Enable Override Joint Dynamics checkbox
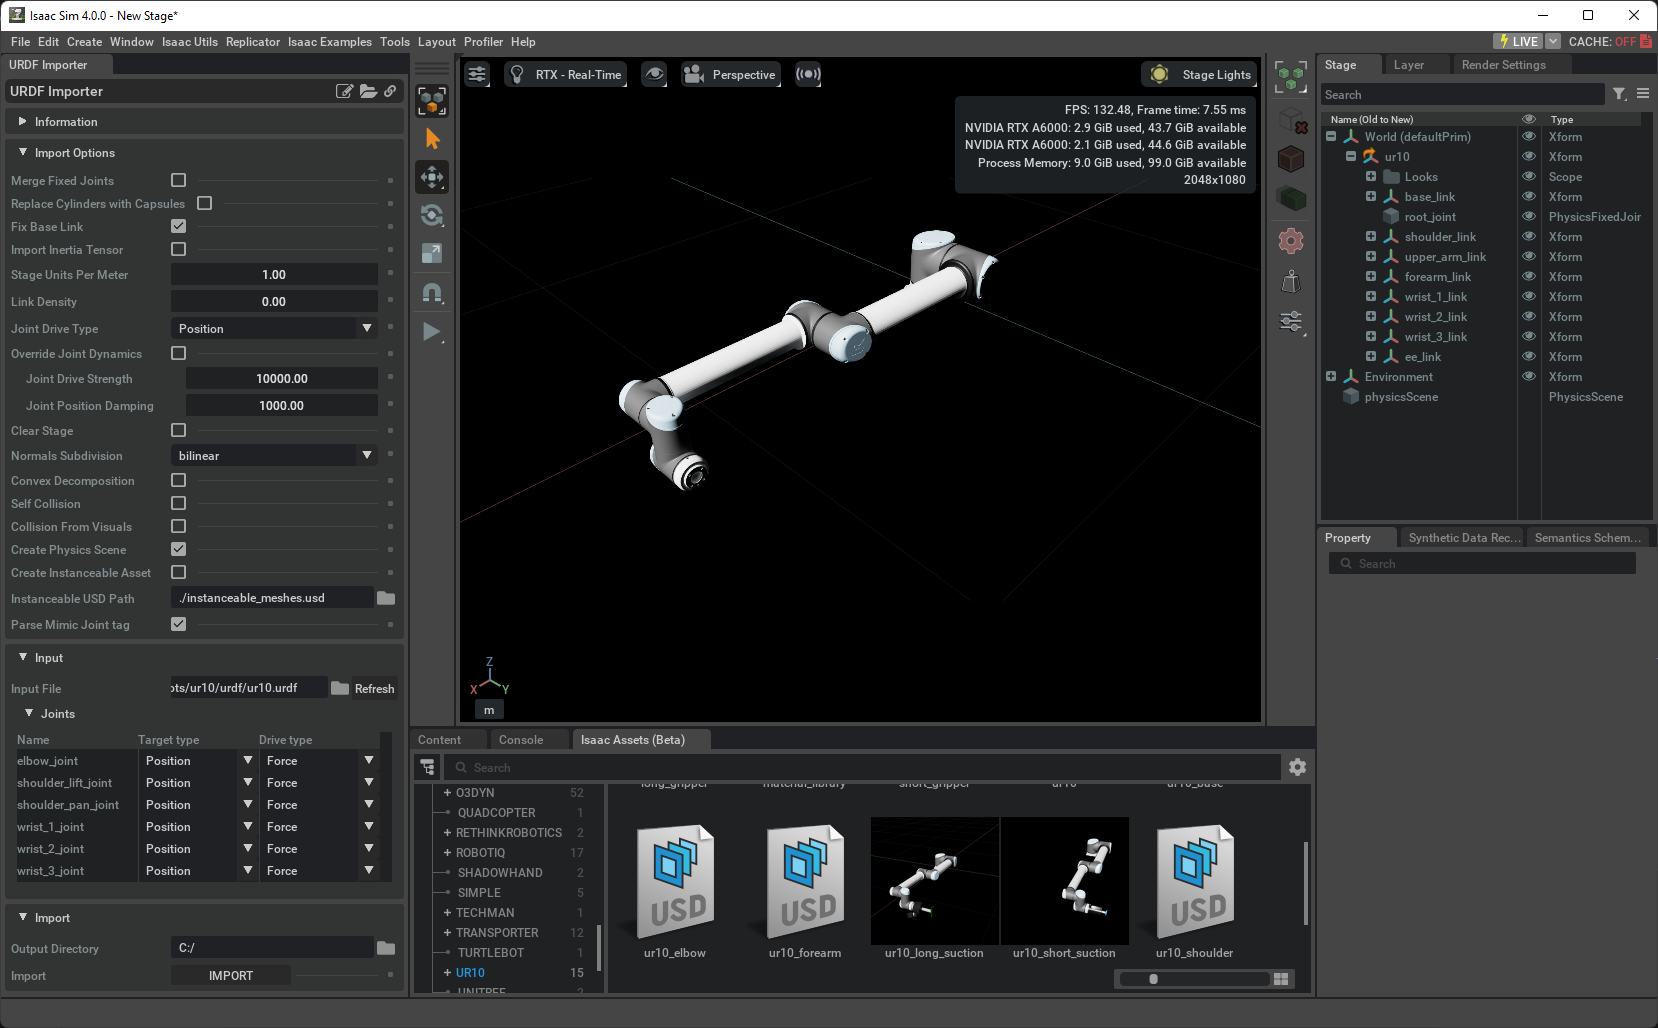 pyautogui.click(x=179, y=353)
